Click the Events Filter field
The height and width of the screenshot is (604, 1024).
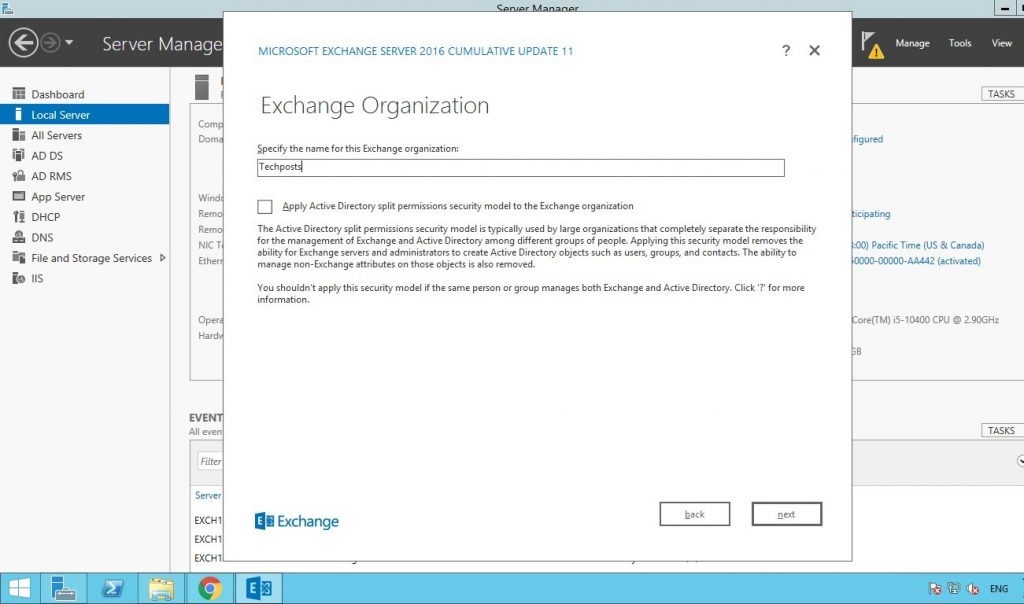pyautogui.click(x=210, y=461)
